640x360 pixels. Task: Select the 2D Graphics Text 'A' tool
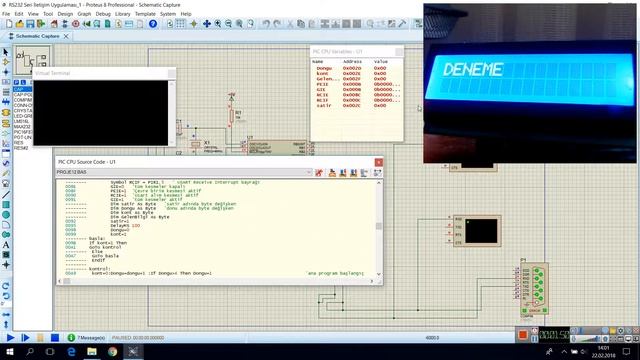click(x=6, y=245)
